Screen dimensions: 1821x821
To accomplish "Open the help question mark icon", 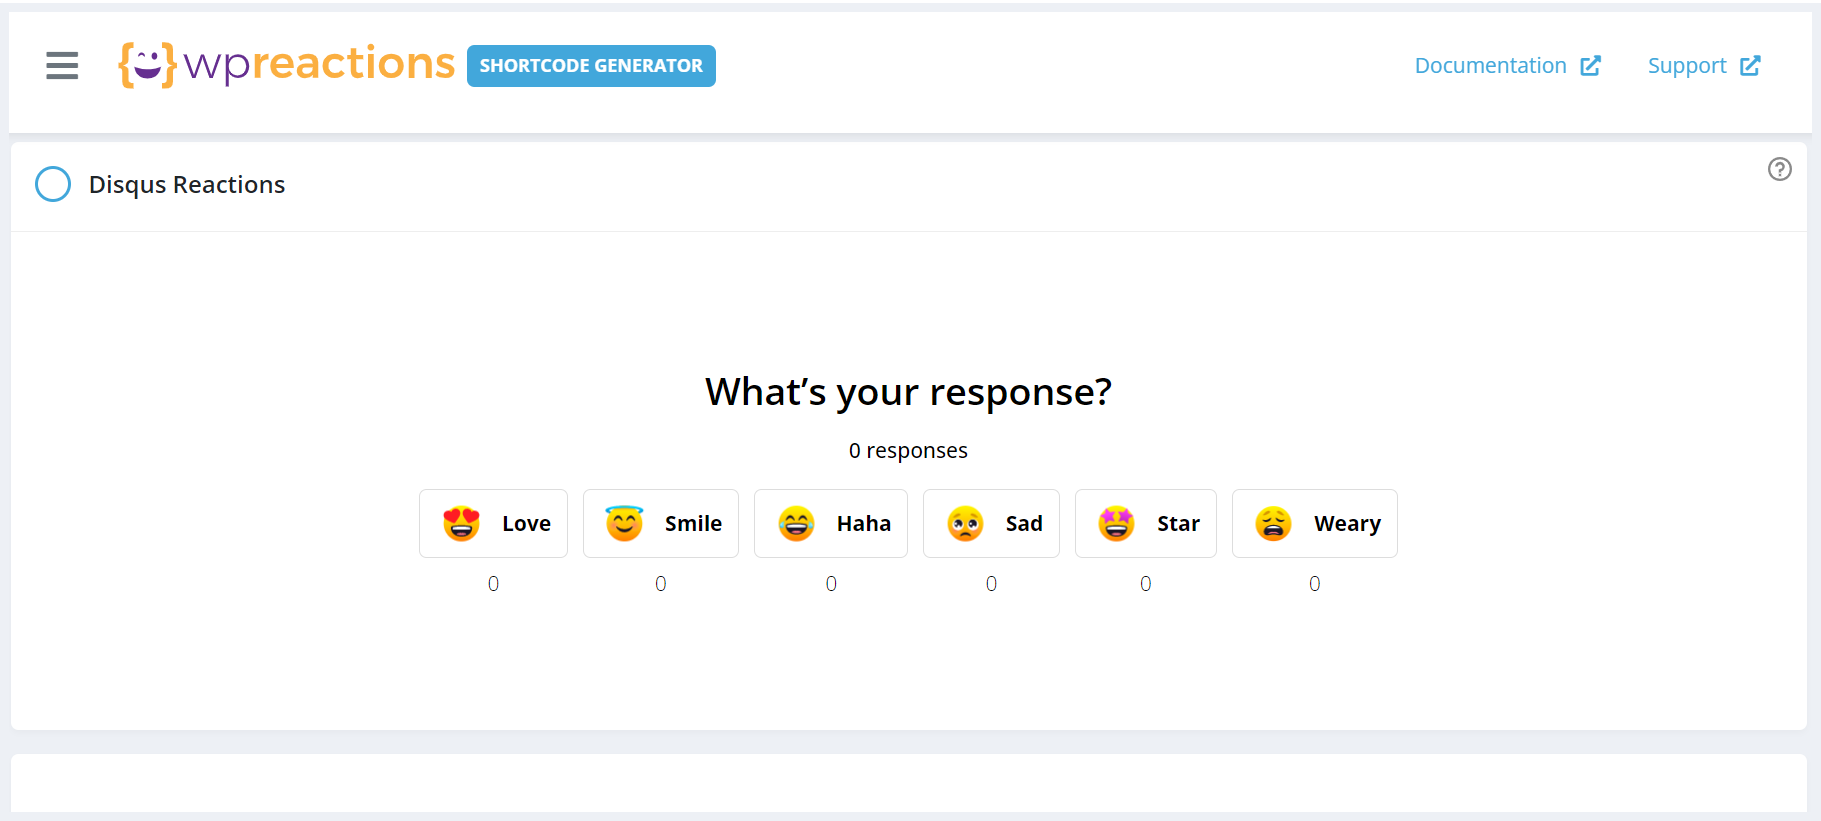I will pos(1780,170).
